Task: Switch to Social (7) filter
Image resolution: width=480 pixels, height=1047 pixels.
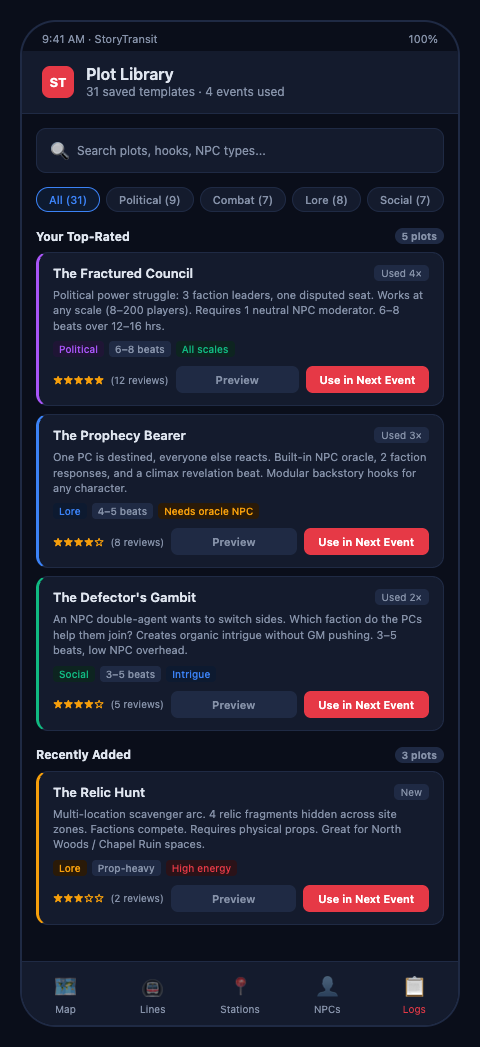Action: (x=405, y=200)
